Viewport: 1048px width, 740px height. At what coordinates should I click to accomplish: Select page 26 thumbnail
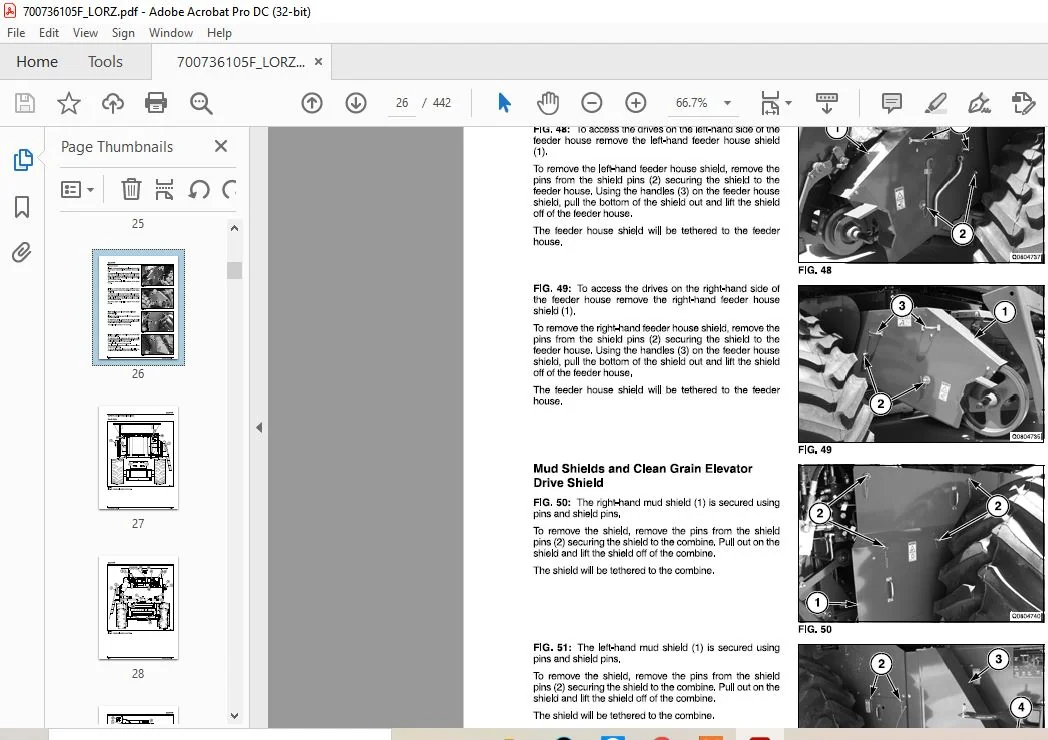click(138, 307)
